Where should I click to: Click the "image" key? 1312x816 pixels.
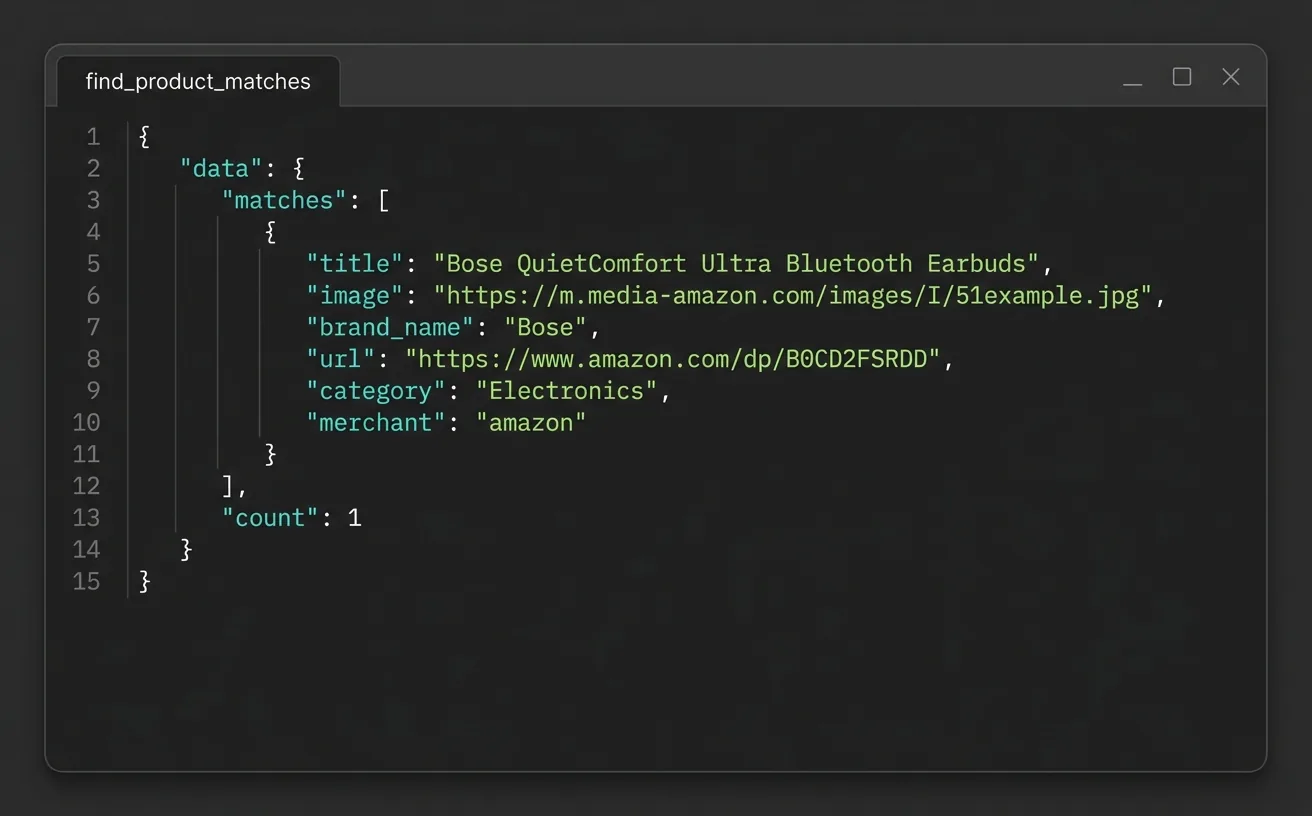354,295
